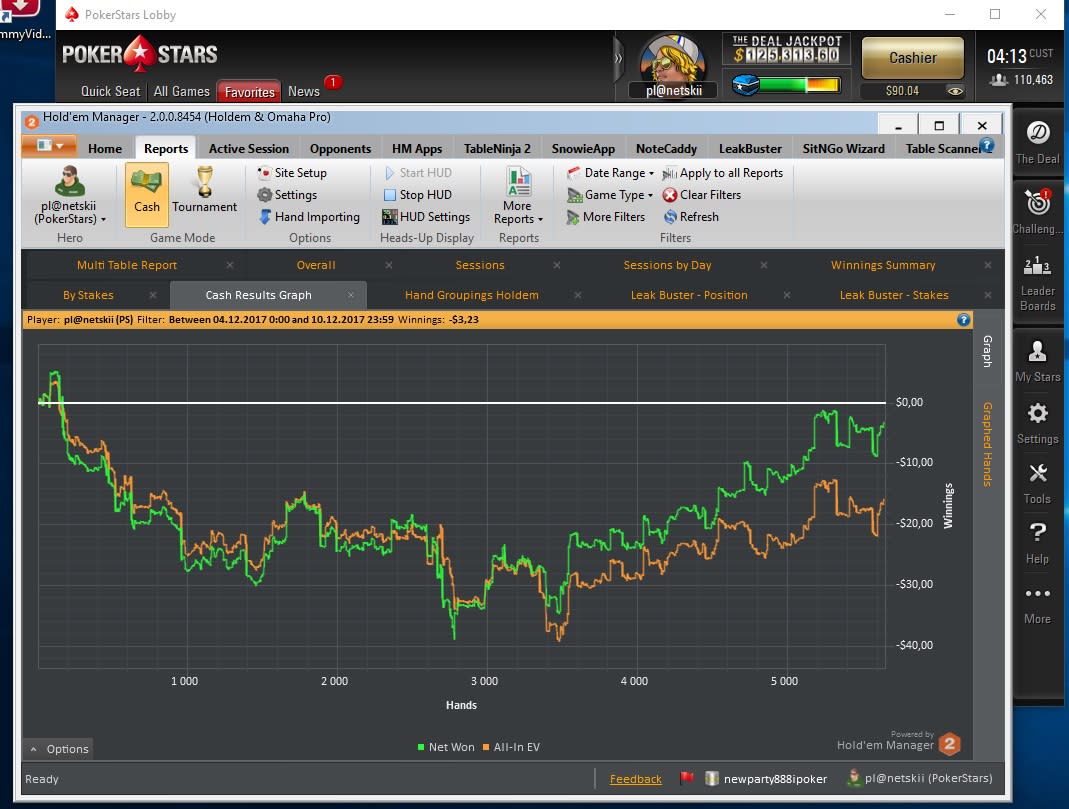
Task: Open PokerStars sidebar Settings gear
Action: click(x=1038, y=423)
